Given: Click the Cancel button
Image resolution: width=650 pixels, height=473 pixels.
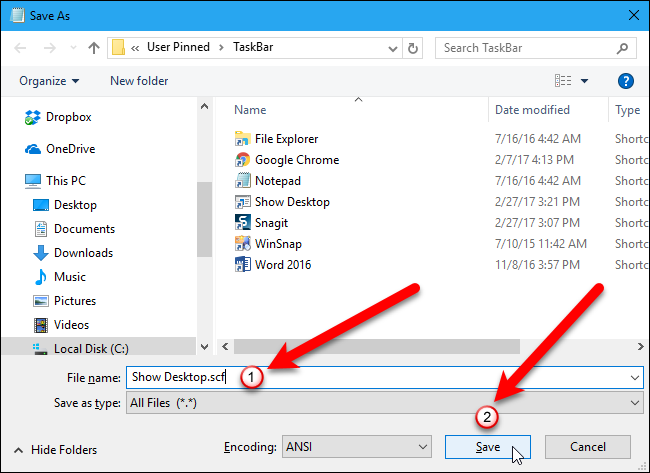Looking at the screenshot, I should [x=588, y=447].
